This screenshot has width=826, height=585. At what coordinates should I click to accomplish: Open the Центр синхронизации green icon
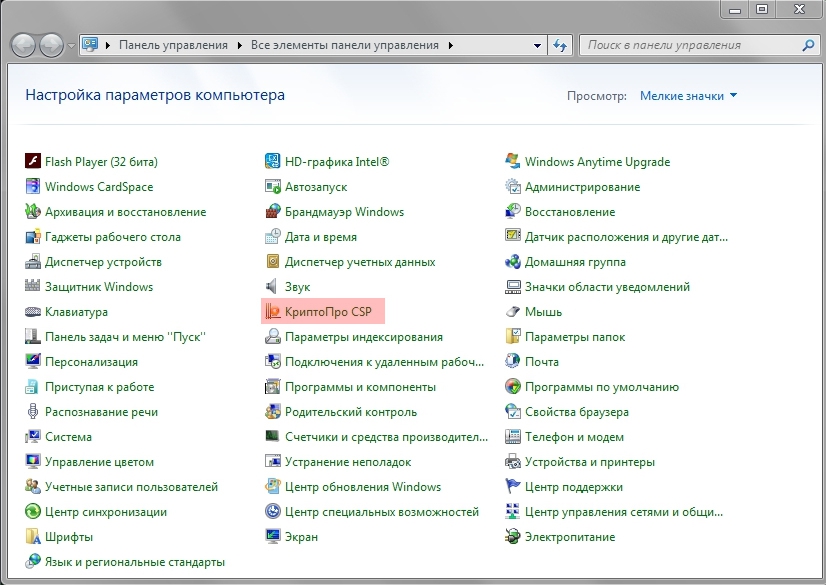click(x=33, y=511)
